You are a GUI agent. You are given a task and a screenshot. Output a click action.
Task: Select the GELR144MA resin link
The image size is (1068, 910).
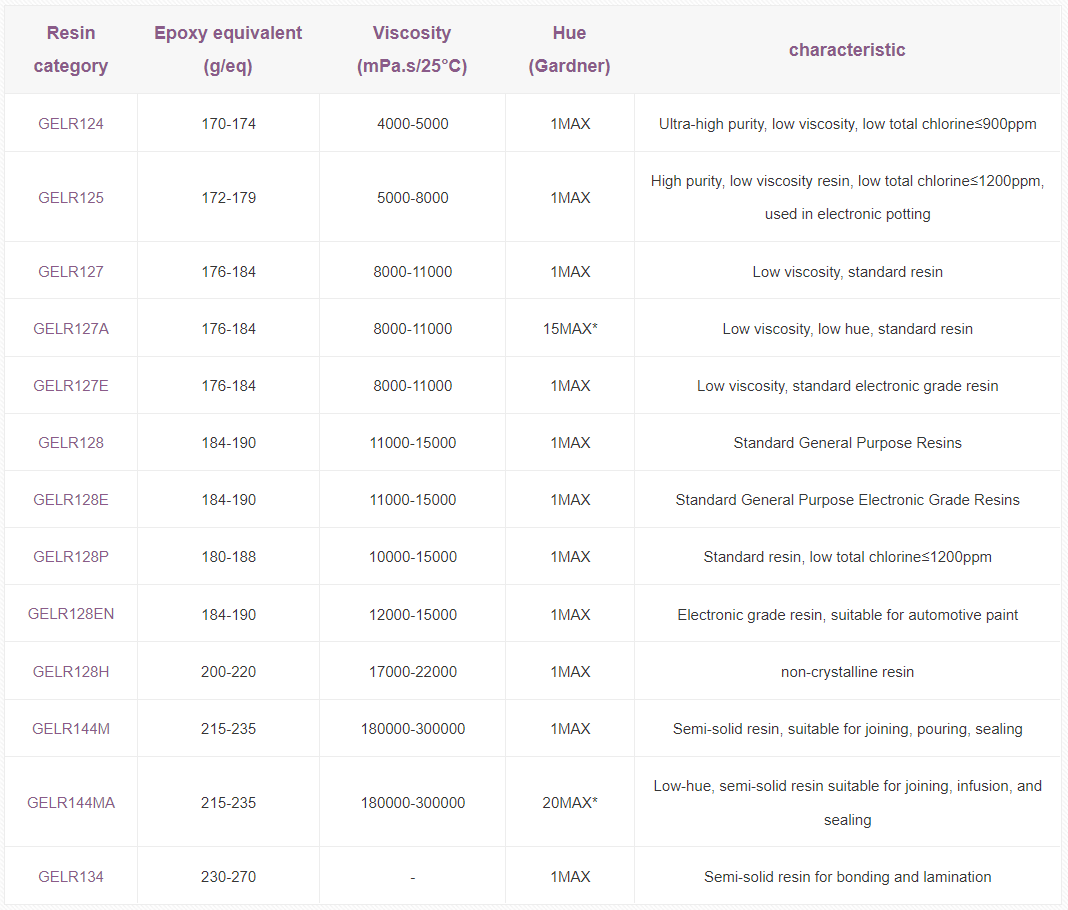(x=71, y=803)
